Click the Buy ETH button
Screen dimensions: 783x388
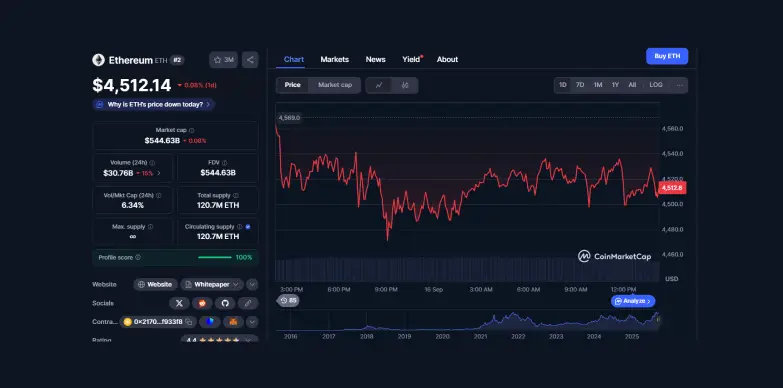(667, 56)
